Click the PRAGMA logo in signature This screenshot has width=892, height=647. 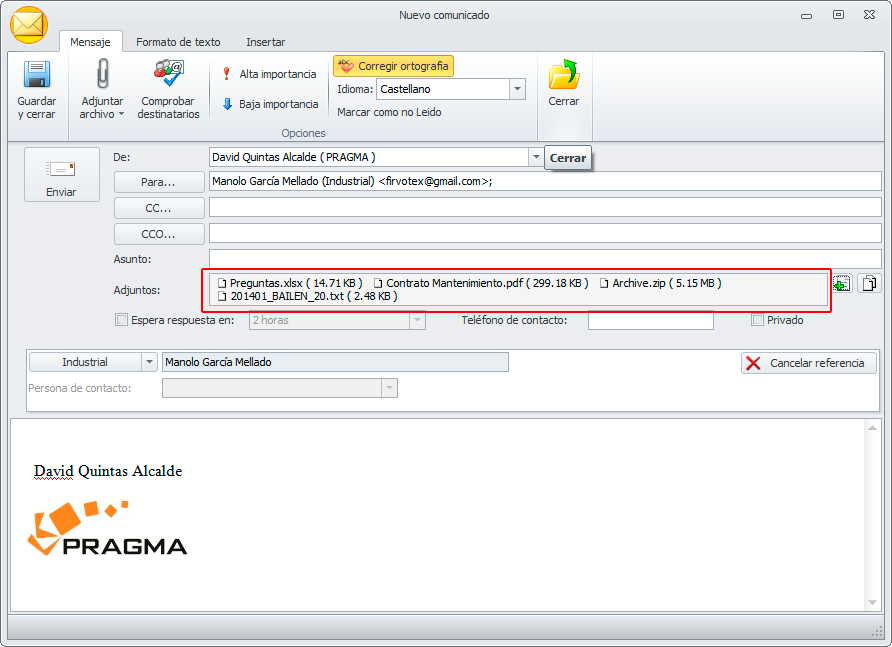107,528
